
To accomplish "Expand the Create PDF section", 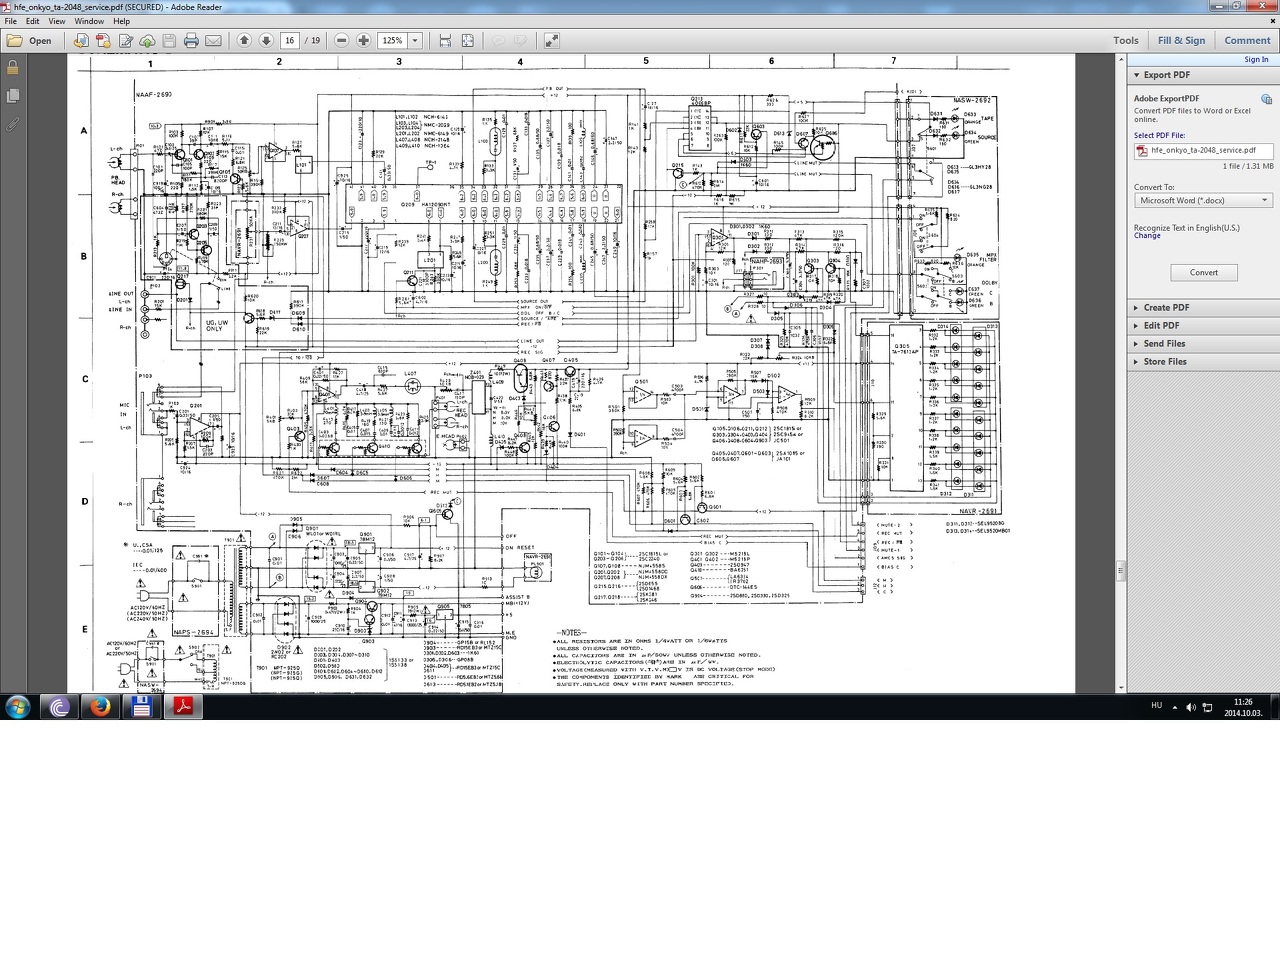I will [1202, 308].
